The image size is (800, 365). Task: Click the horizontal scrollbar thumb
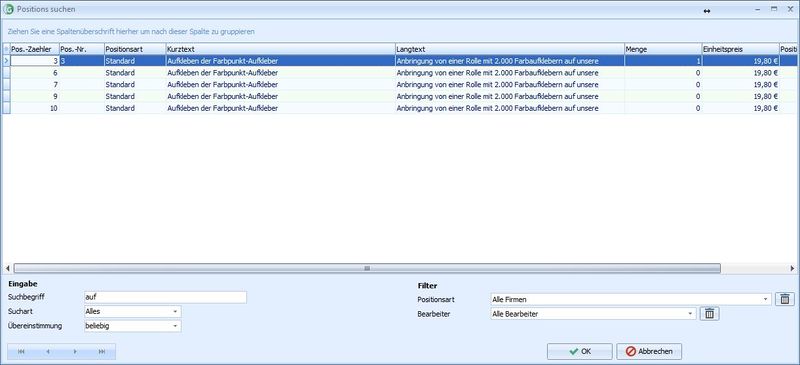367,268
